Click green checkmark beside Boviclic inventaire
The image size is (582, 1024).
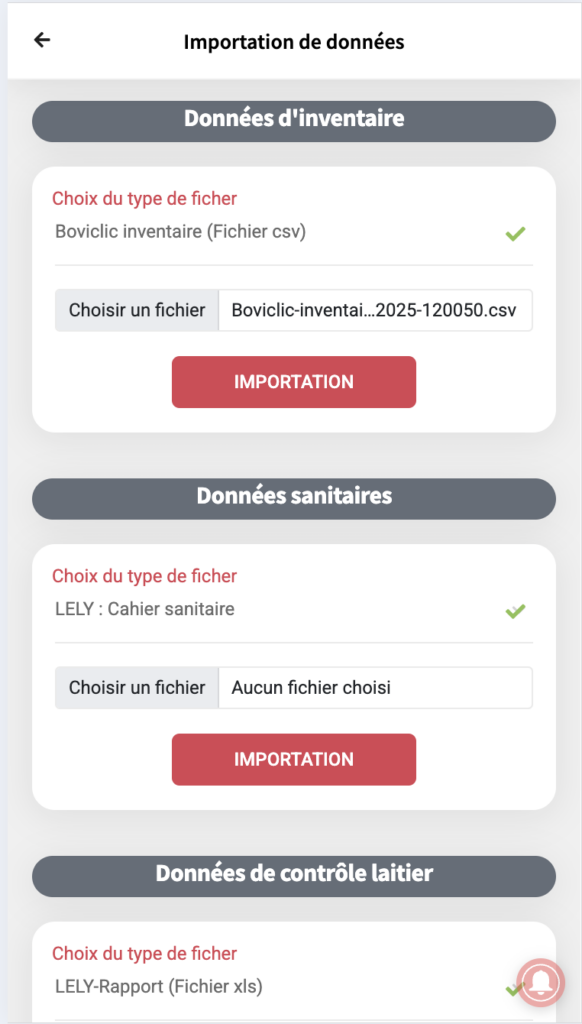click(x=515, y=233)
